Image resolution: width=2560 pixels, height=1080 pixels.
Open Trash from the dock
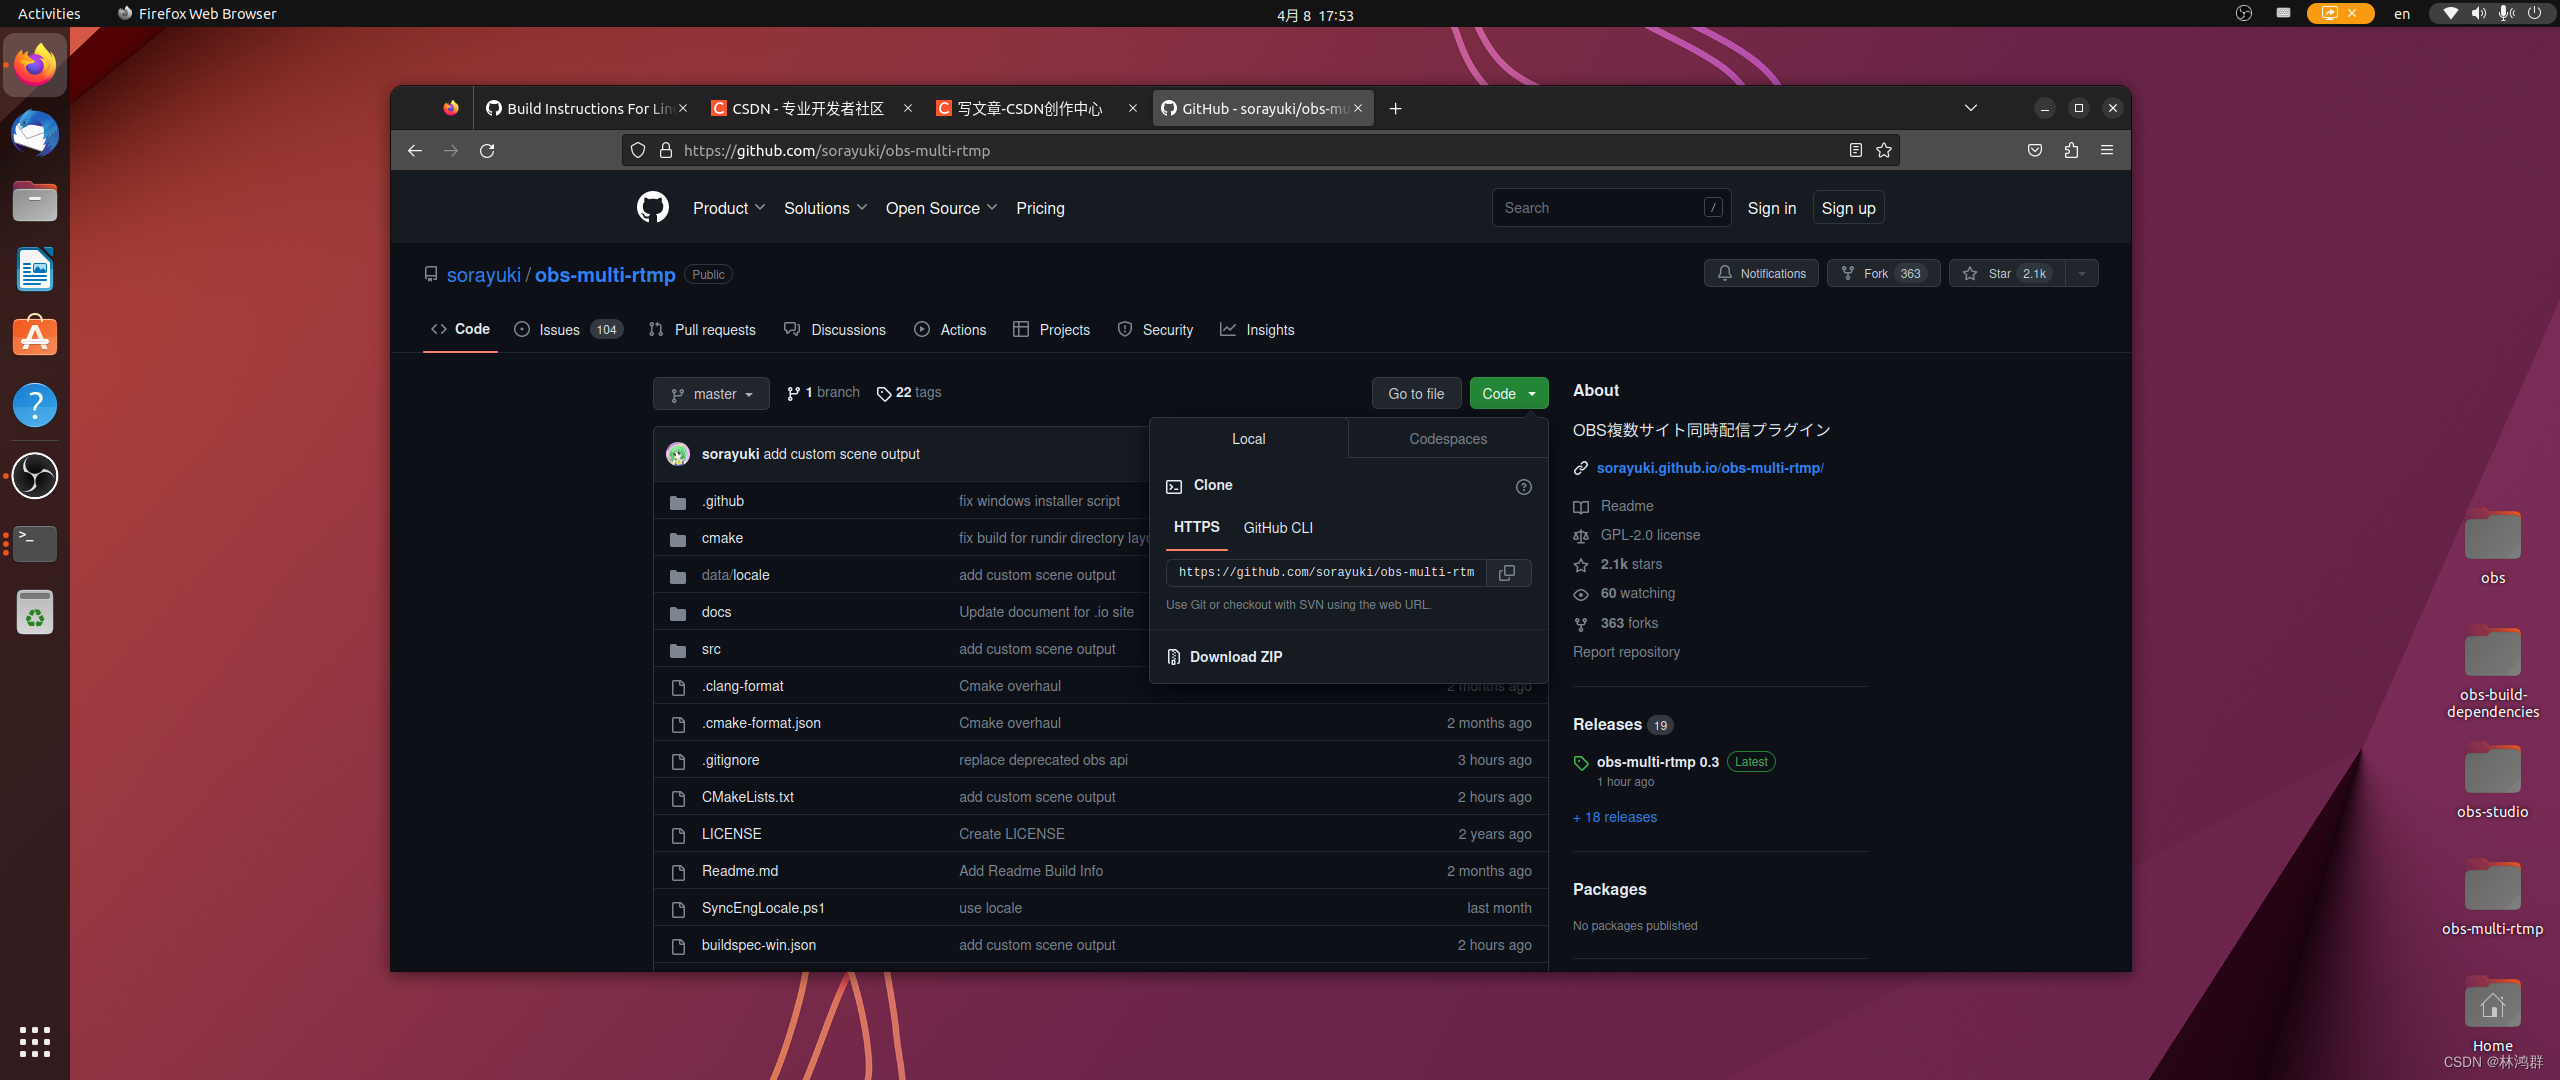[x=35, y=612]
